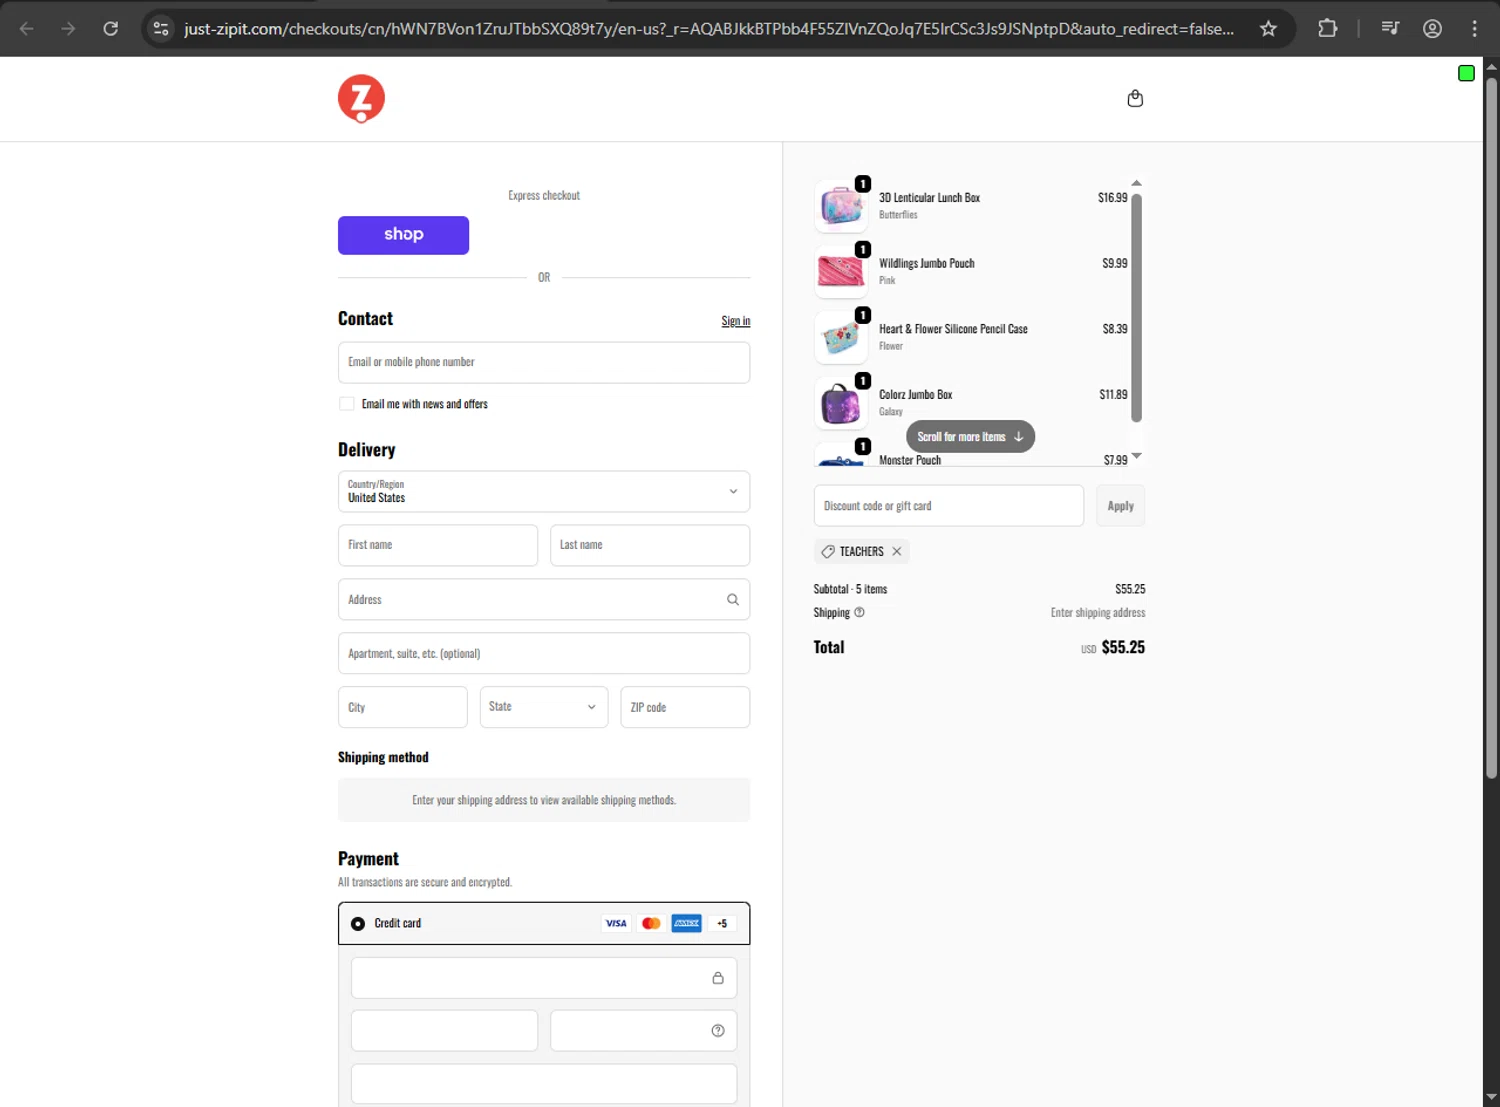Check Email me with news and offers

pos(347,404)
